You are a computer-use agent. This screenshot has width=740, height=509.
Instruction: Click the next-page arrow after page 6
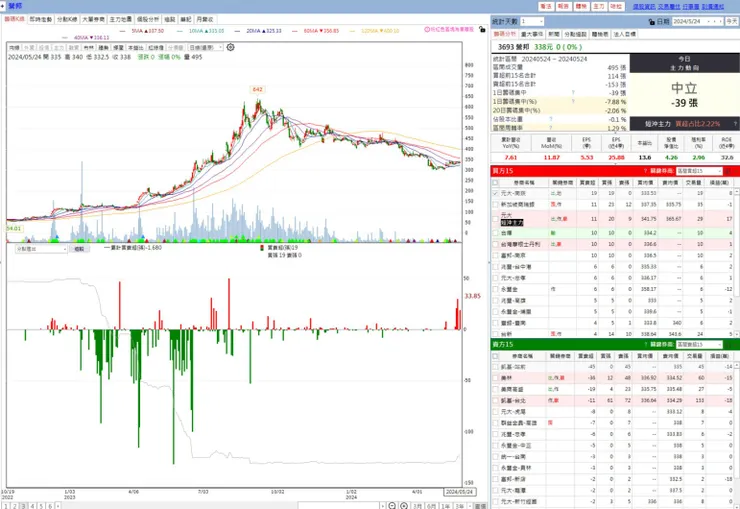click(58, 506)
